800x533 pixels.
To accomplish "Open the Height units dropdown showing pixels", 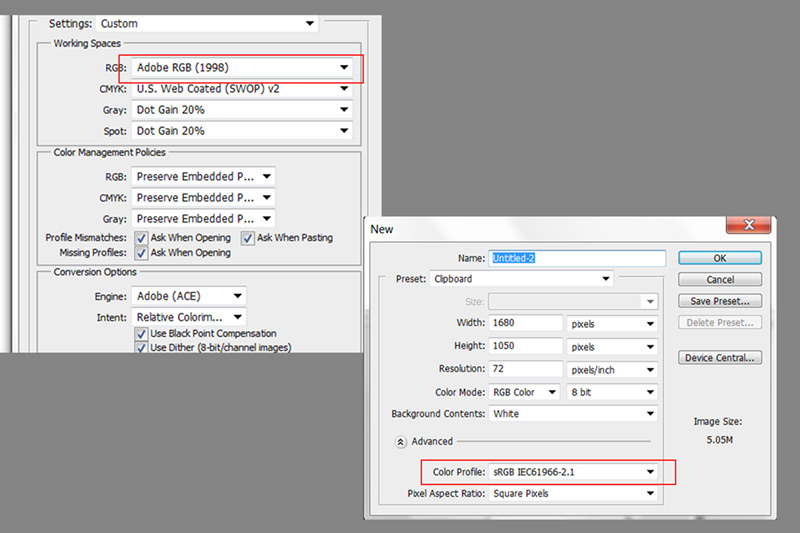I will pos(612,347).
